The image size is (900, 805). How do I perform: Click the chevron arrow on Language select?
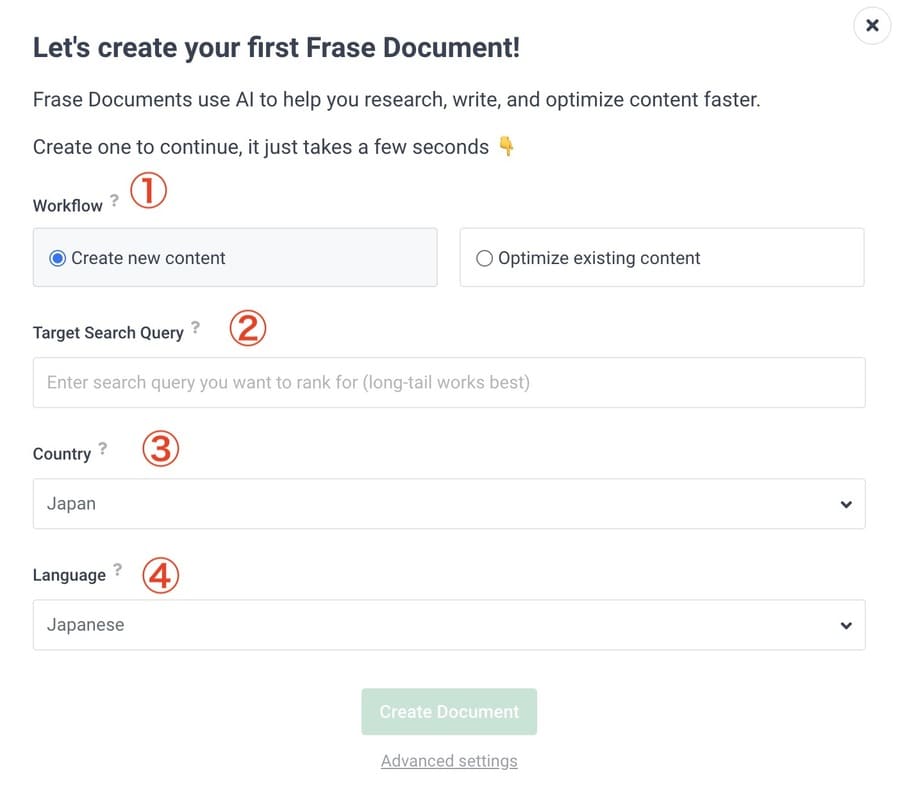click(845, 625)
